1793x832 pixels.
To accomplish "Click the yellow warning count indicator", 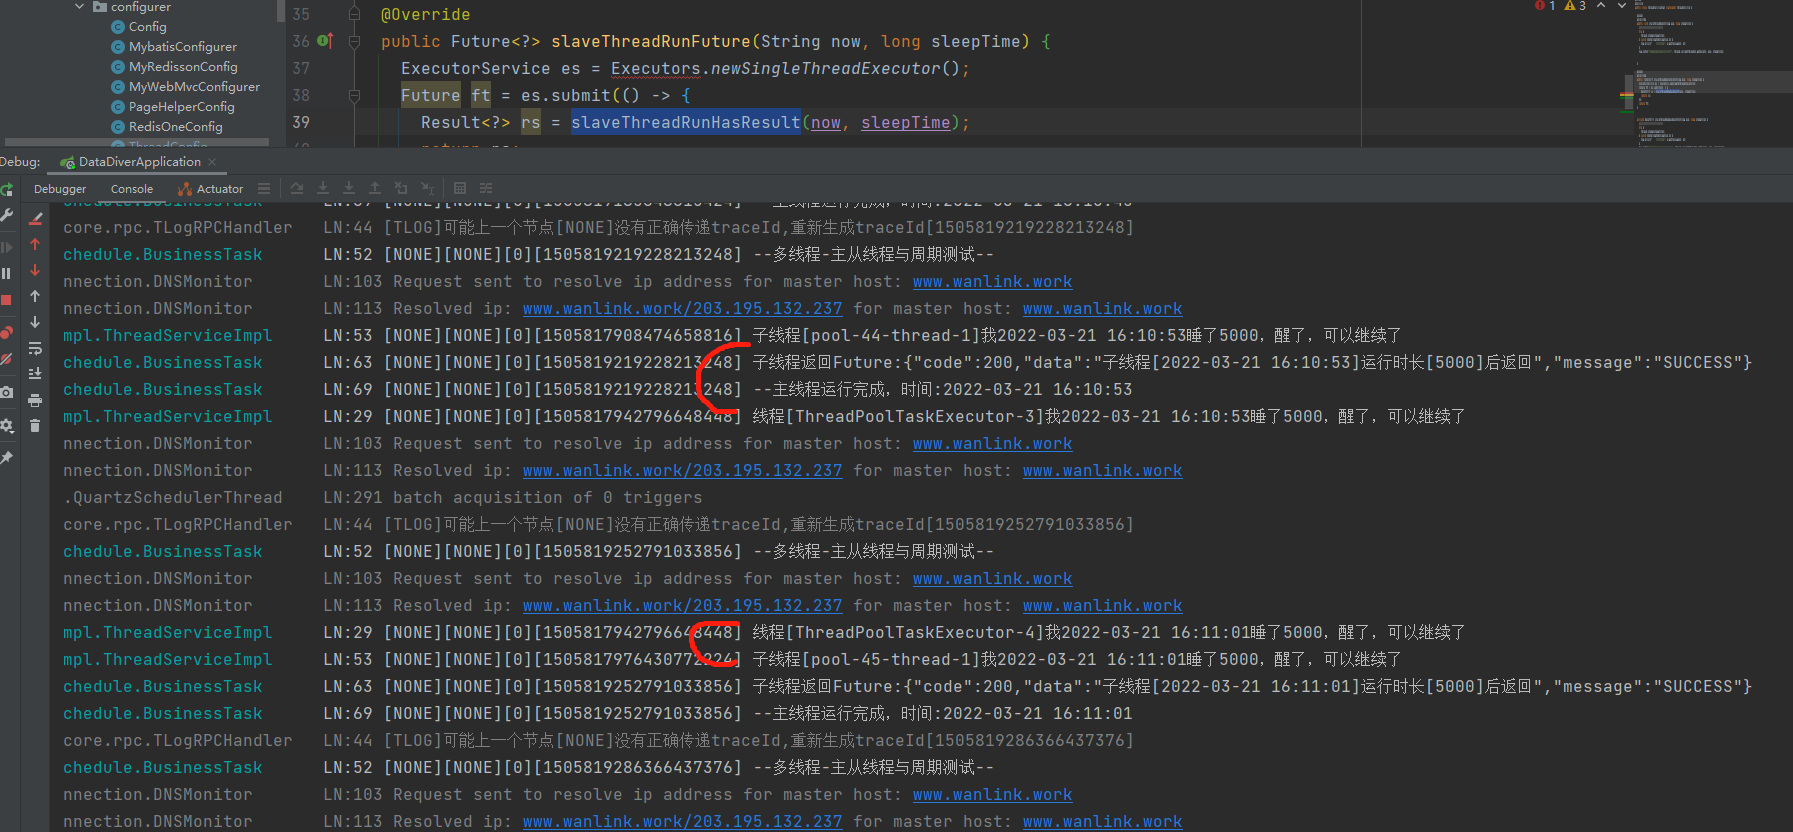I will tap(1575, 6).
